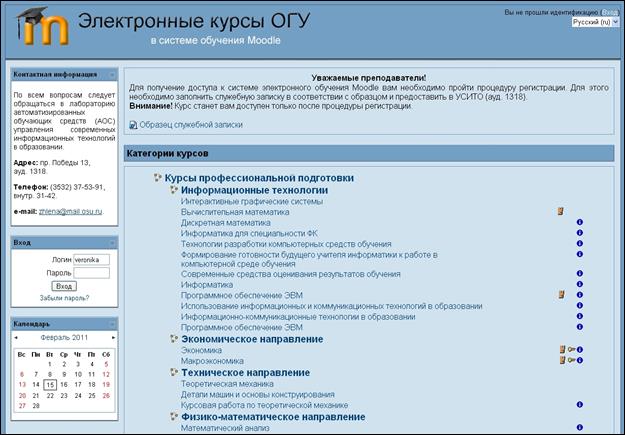The width and height of the screenshot is (625, 435).
Task: Open Вычислительная математика course
Action: [235, 212]
